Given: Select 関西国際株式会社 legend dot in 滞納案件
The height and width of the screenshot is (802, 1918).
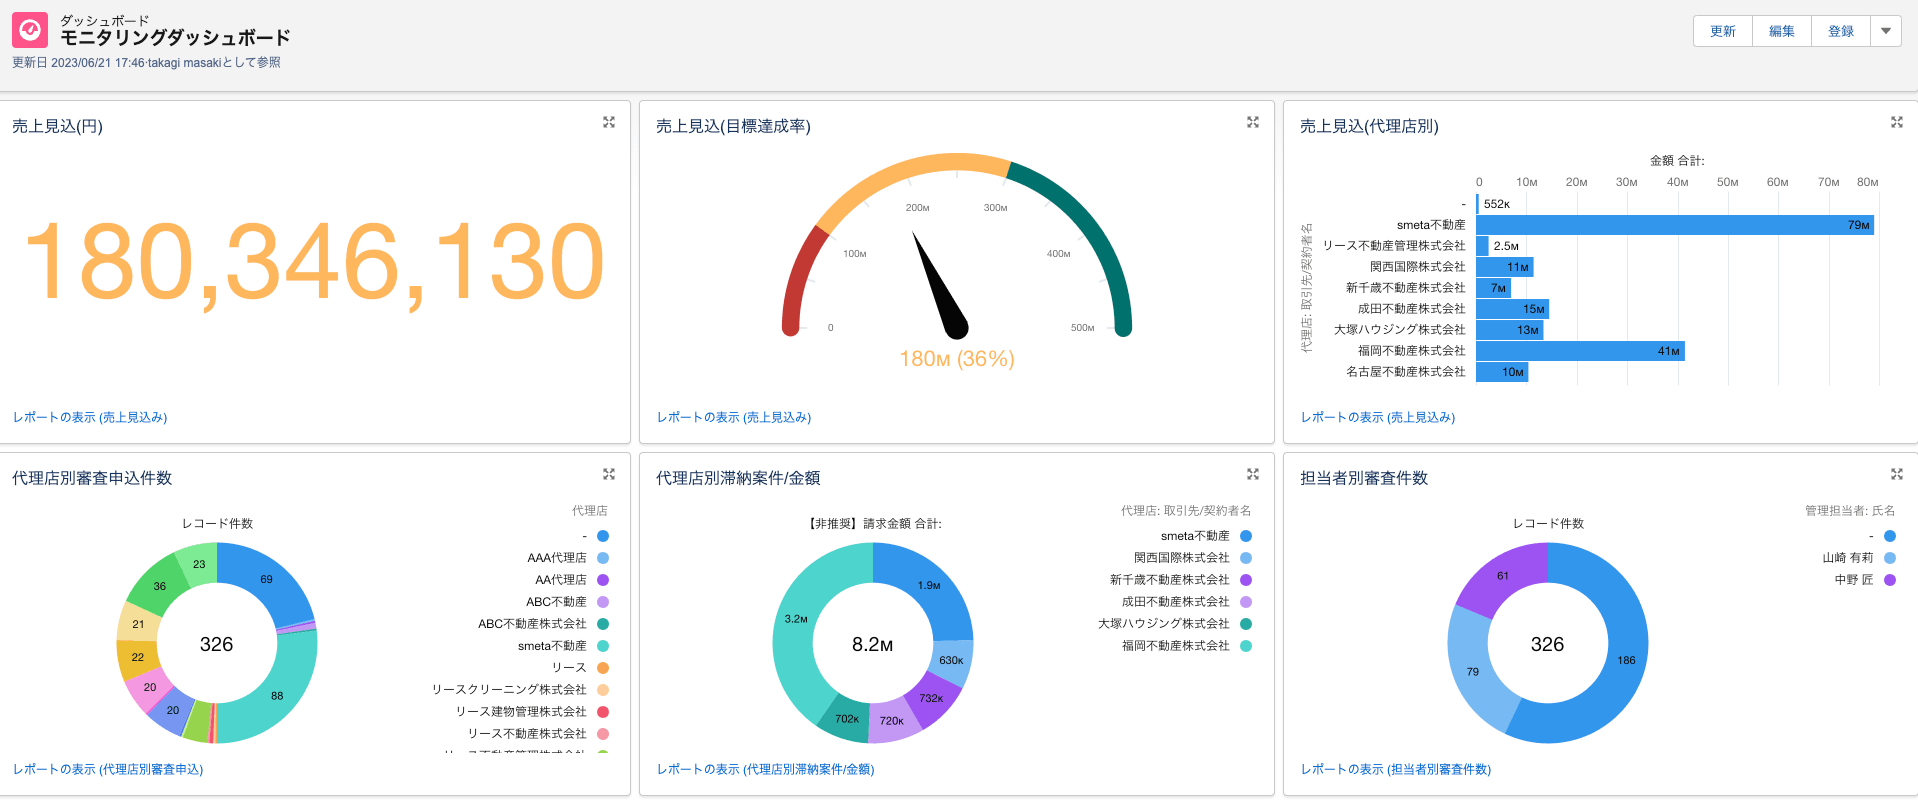Looking at the screenshot, I should coord(1246,558).
